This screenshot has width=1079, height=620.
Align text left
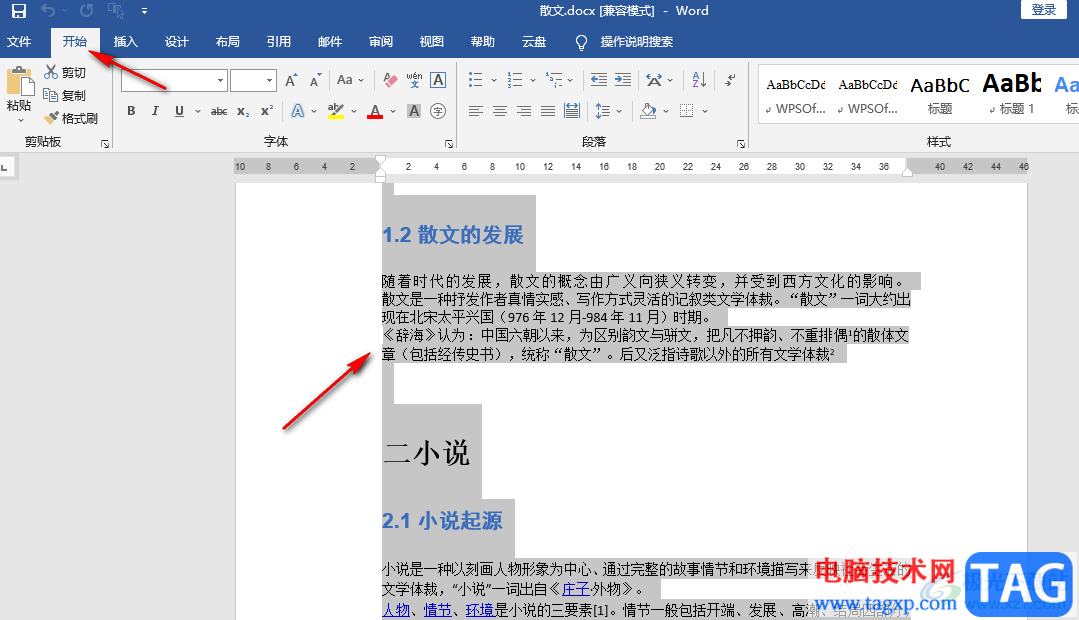476,111
